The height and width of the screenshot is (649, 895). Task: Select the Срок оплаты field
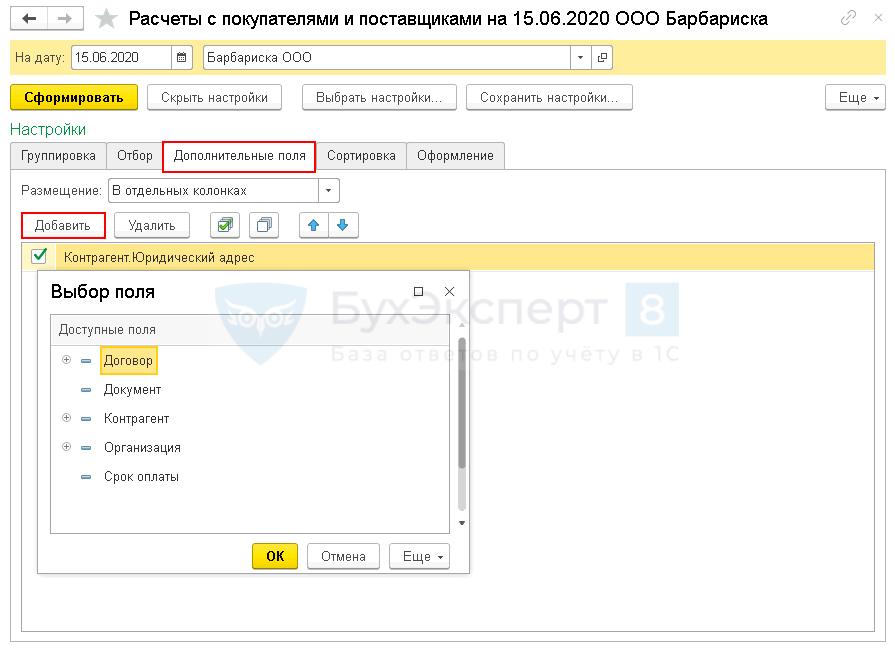[141, 477]
